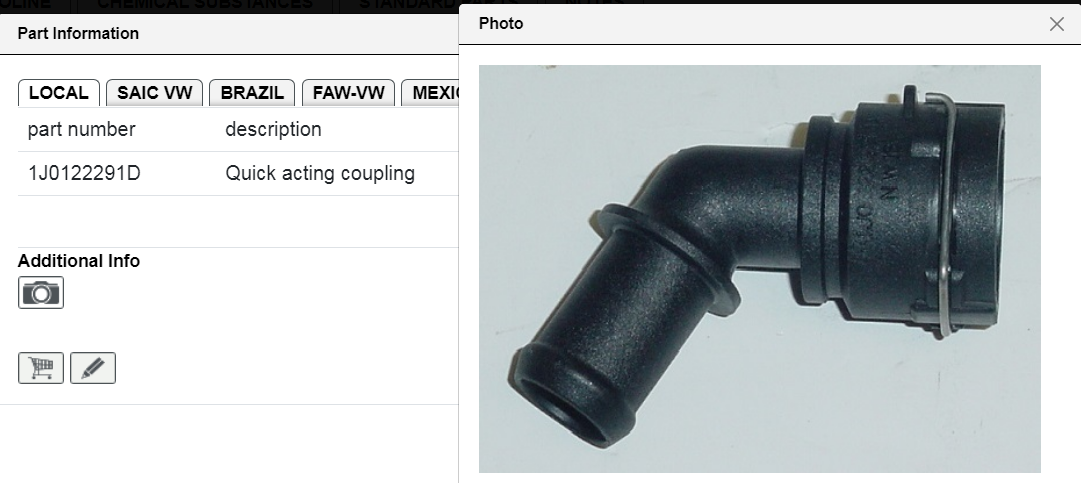Close the Photo panel
The image size is (1081, 483).
click(1056, 24)
